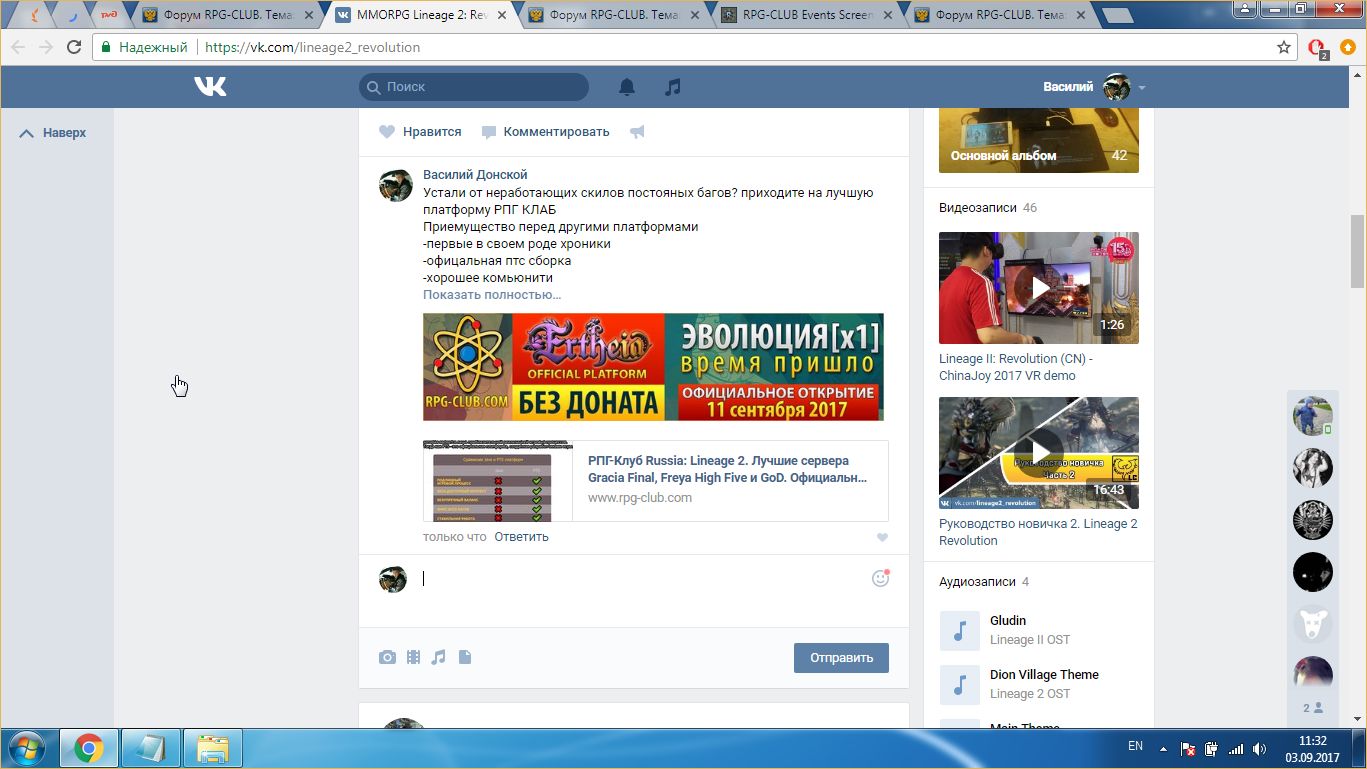This screenshot has height=769, width=1367.
Task: Open the Видеозаписи section header
Action: point(988,208)
